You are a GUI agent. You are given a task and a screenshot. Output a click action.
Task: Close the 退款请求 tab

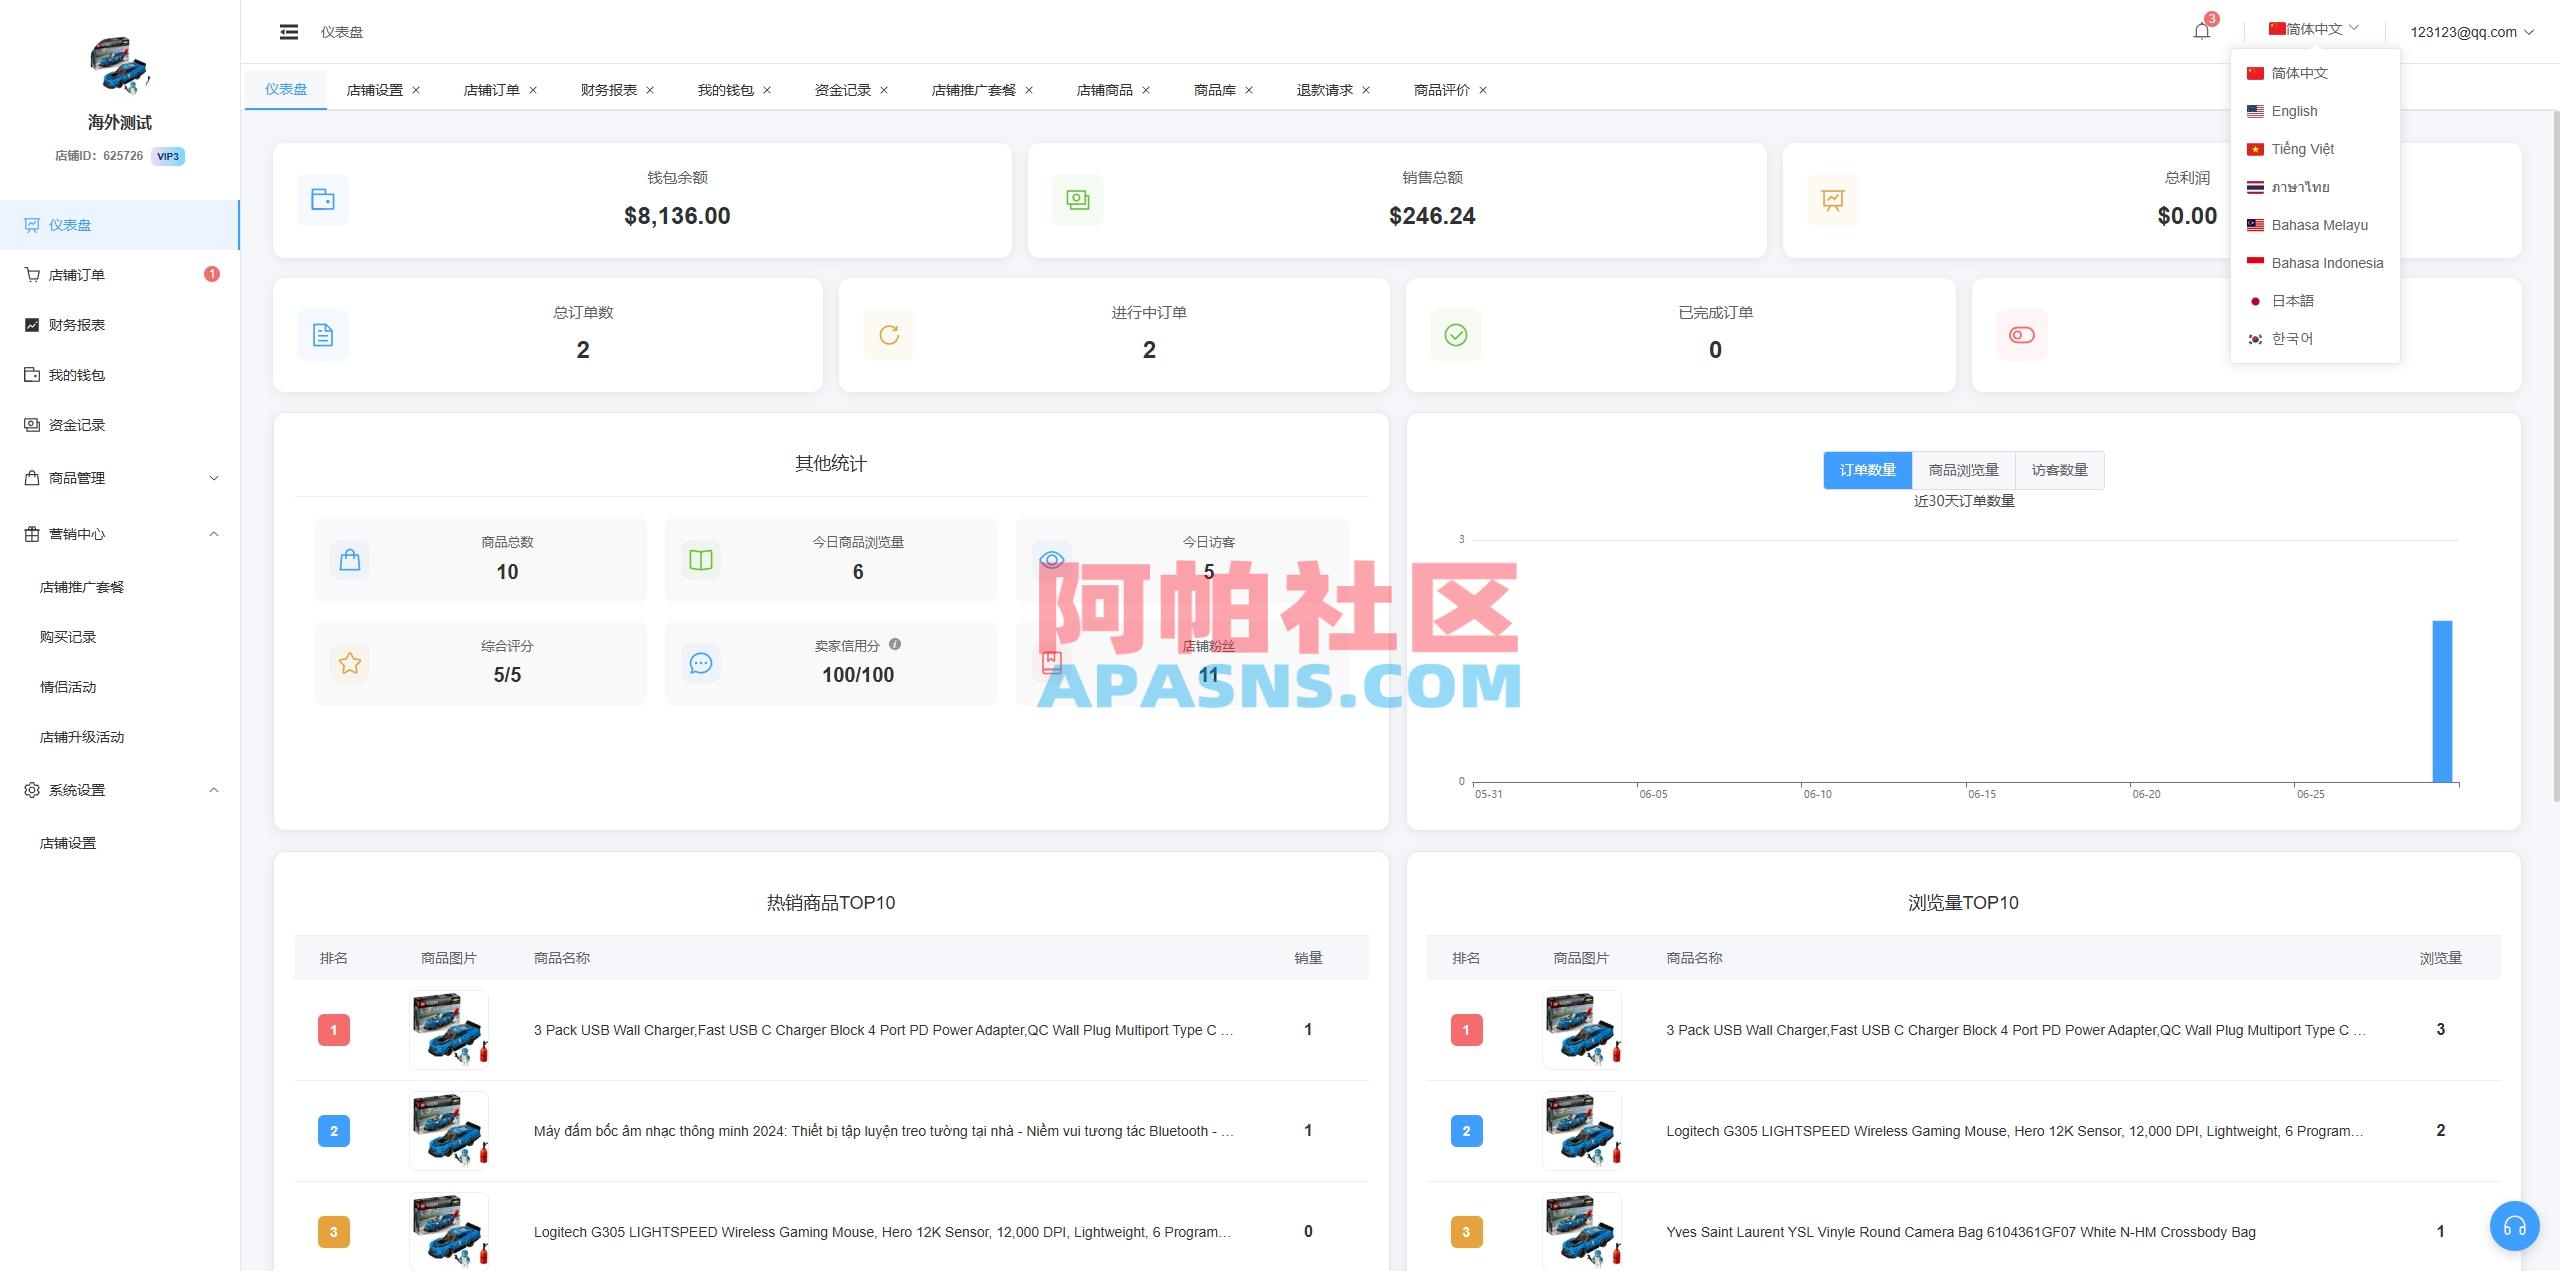coord(1366,89)
